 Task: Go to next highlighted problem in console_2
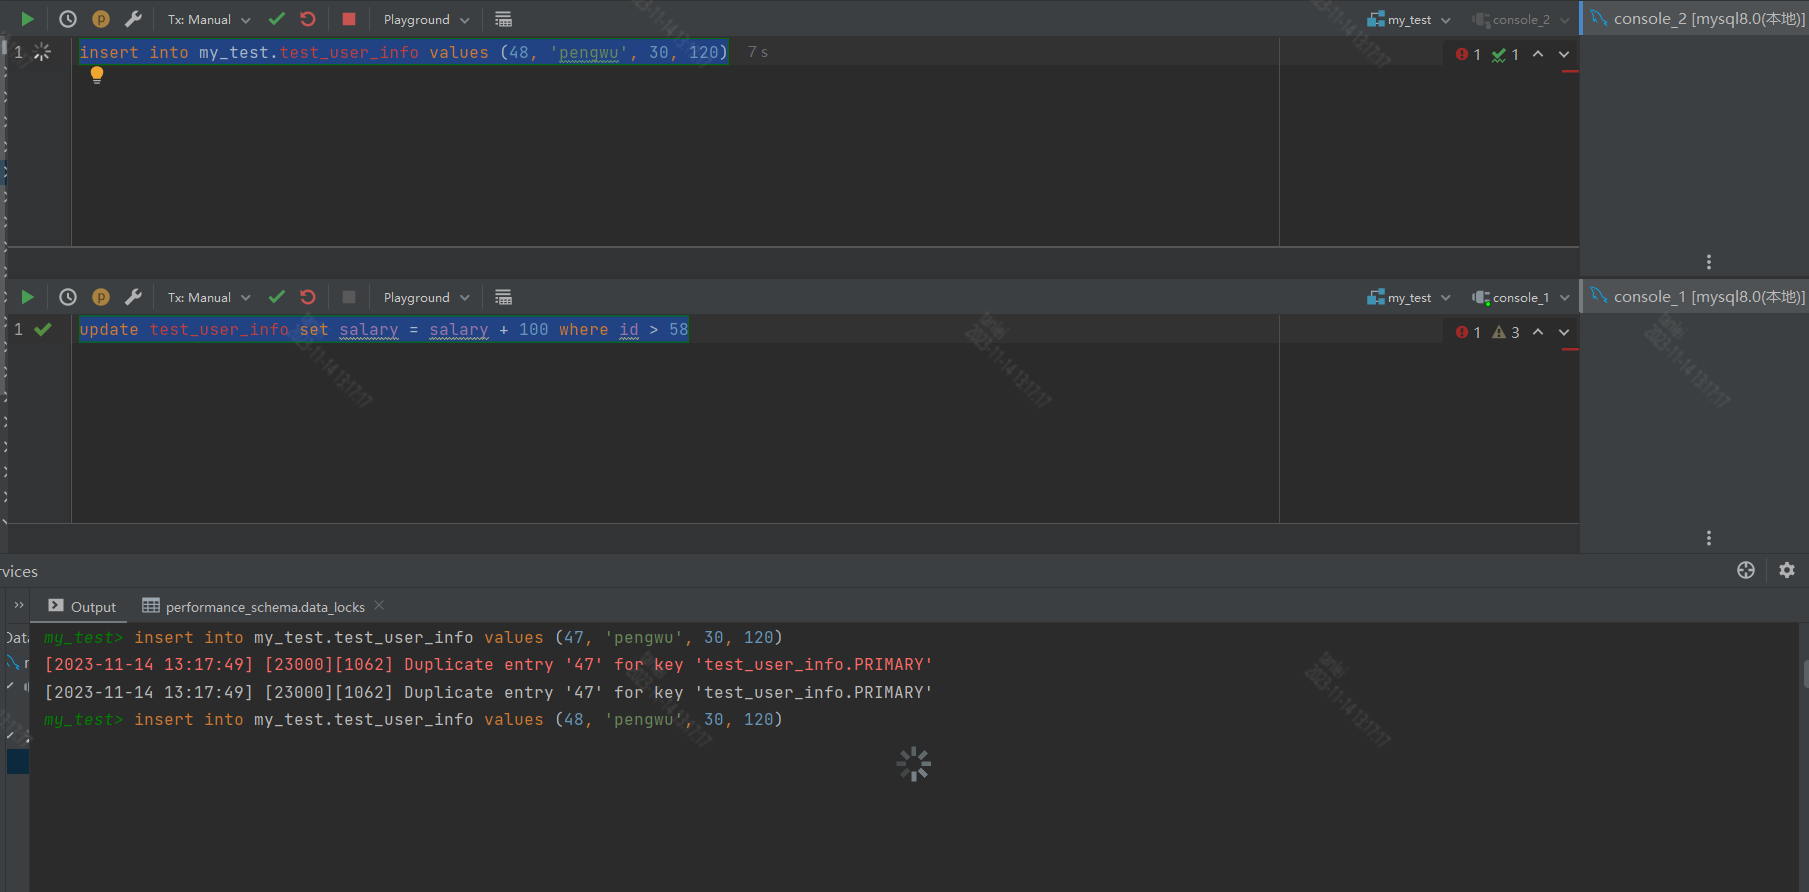1564,54
